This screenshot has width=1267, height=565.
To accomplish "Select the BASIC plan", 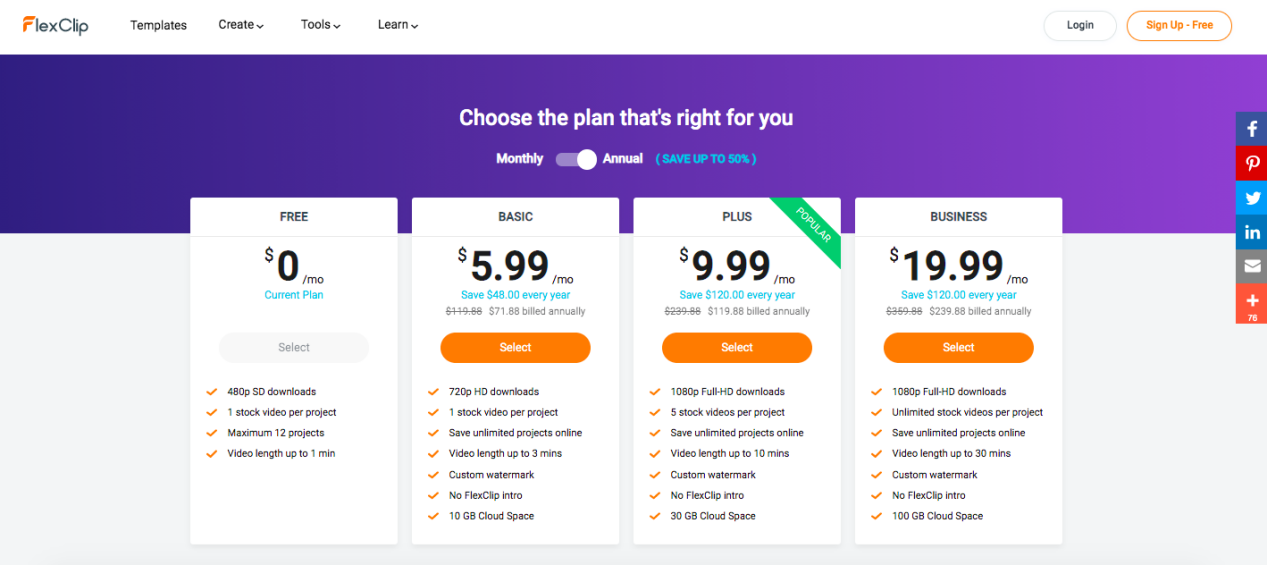I will (x=515, y=347).
